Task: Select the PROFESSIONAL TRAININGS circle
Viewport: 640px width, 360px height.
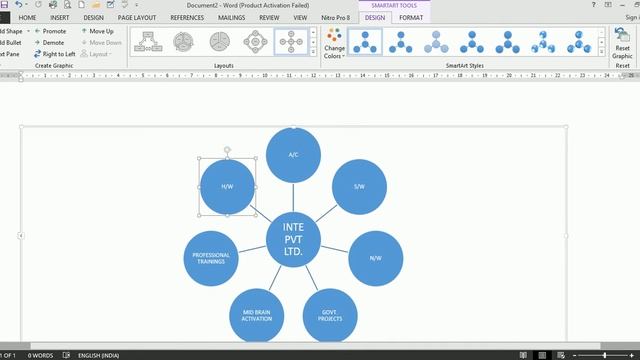Action: tap(211, 258)
